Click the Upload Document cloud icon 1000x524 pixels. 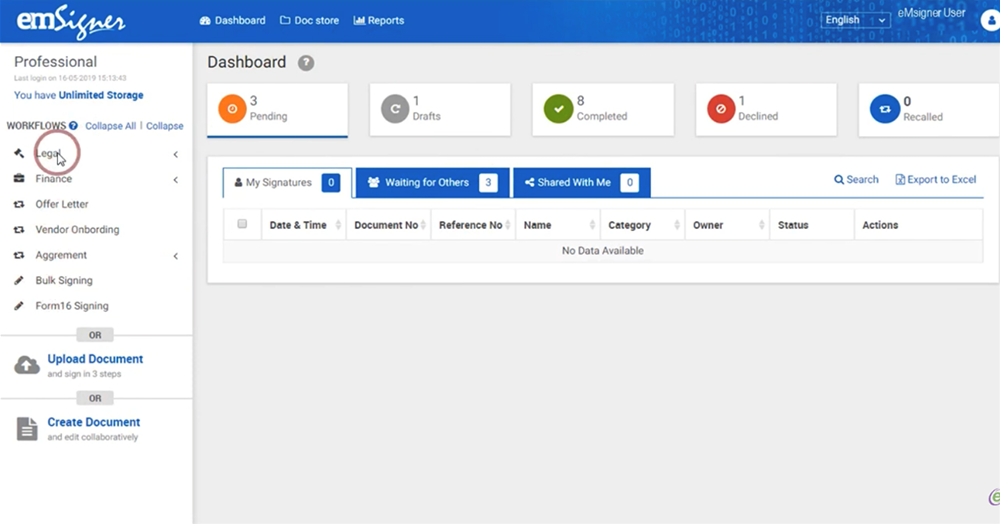tap(27, 366)
